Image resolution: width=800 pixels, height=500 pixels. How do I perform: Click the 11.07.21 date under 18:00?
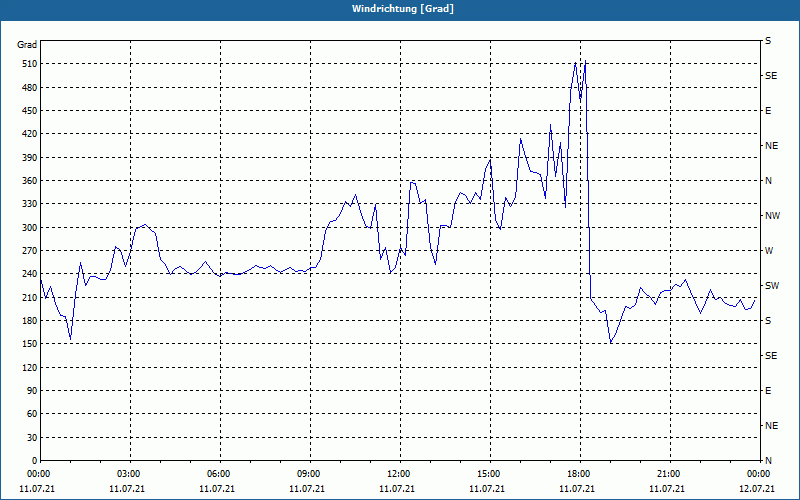[577, 489]
